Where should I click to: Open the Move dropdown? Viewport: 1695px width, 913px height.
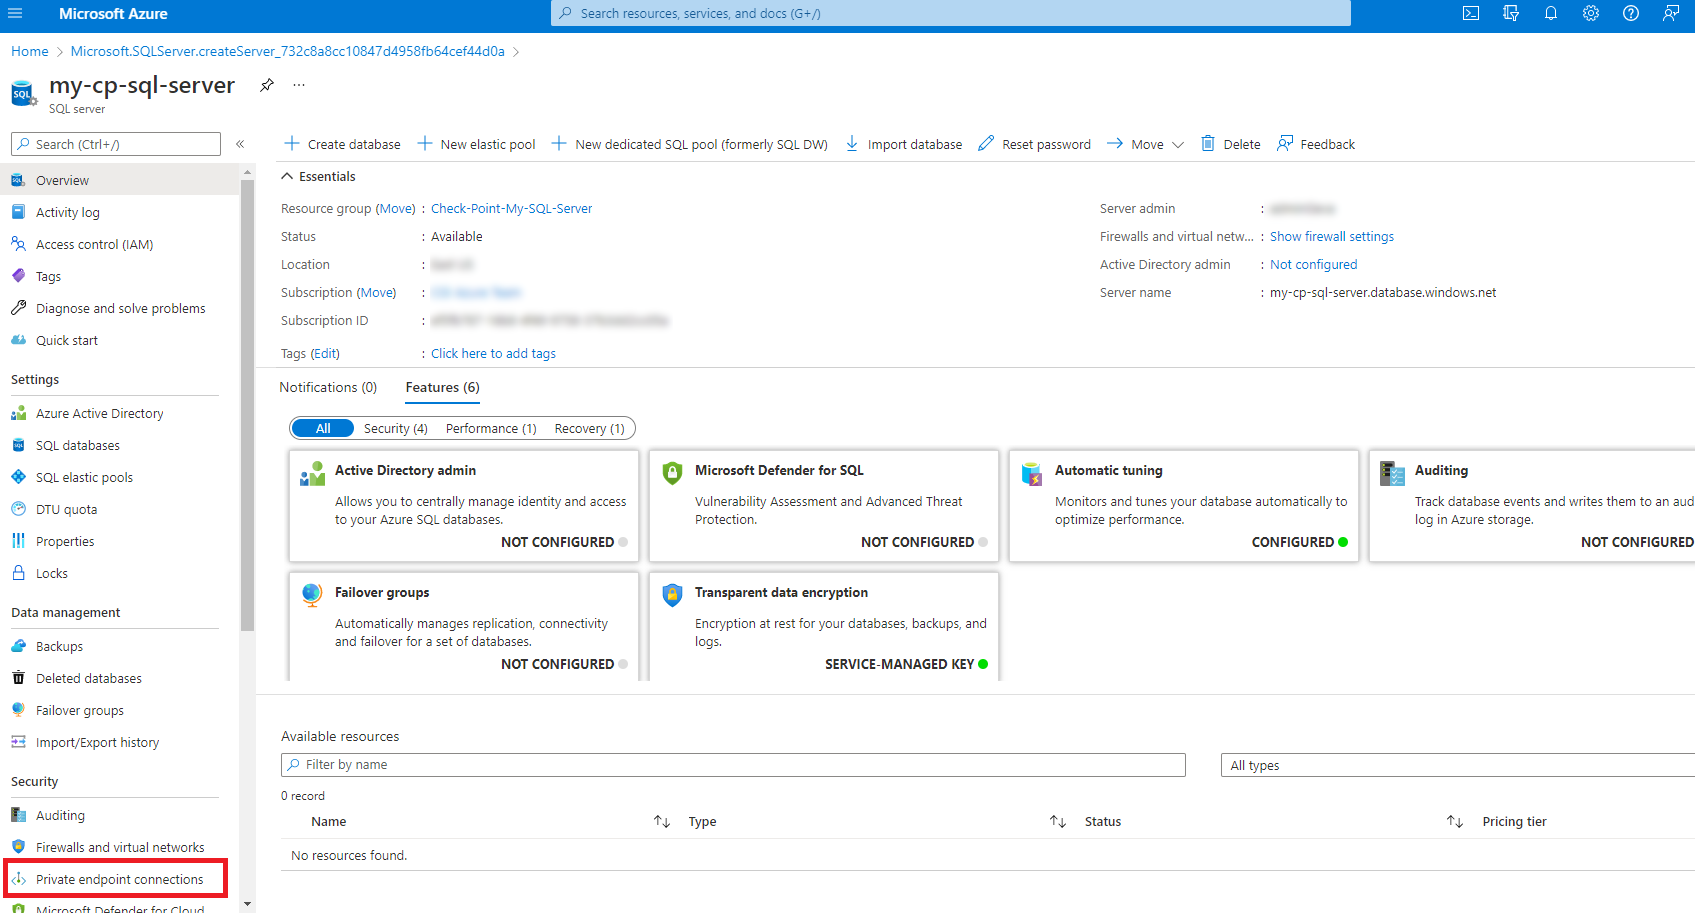[1146, 144]
